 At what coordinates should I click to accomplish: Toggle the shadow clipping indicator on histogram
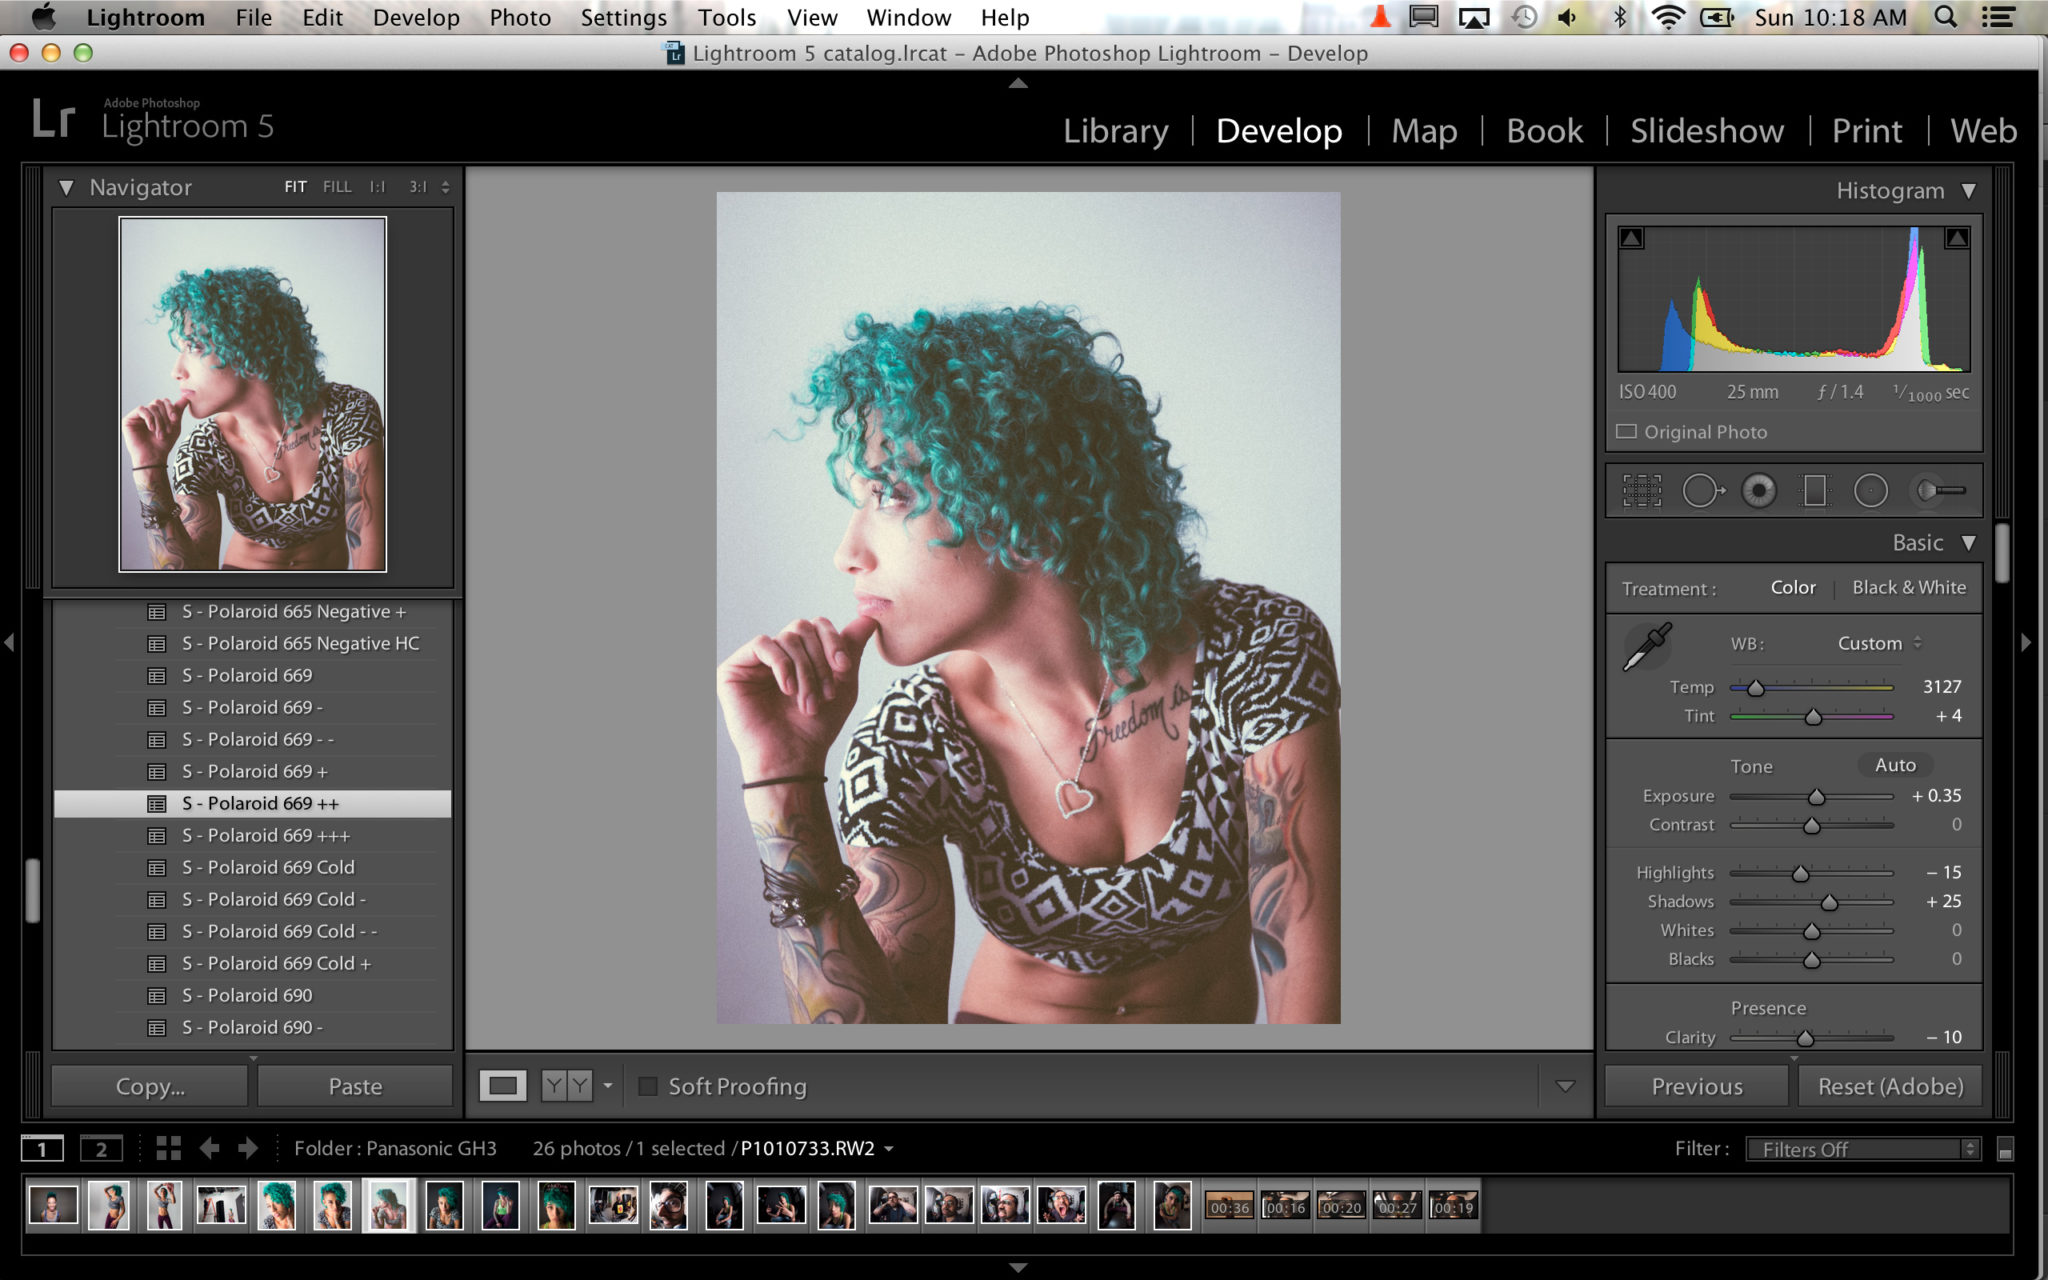(x=1629, y=237)
